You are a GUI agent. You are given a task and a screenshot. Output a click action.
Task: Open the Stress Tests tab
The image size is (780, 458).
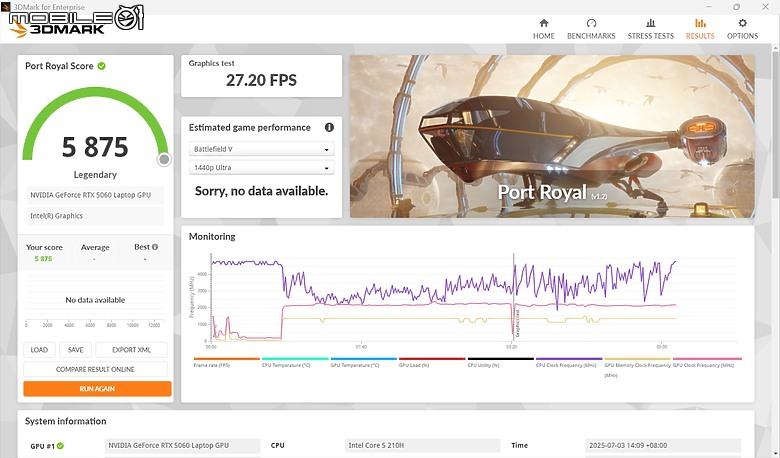[650, 29]
